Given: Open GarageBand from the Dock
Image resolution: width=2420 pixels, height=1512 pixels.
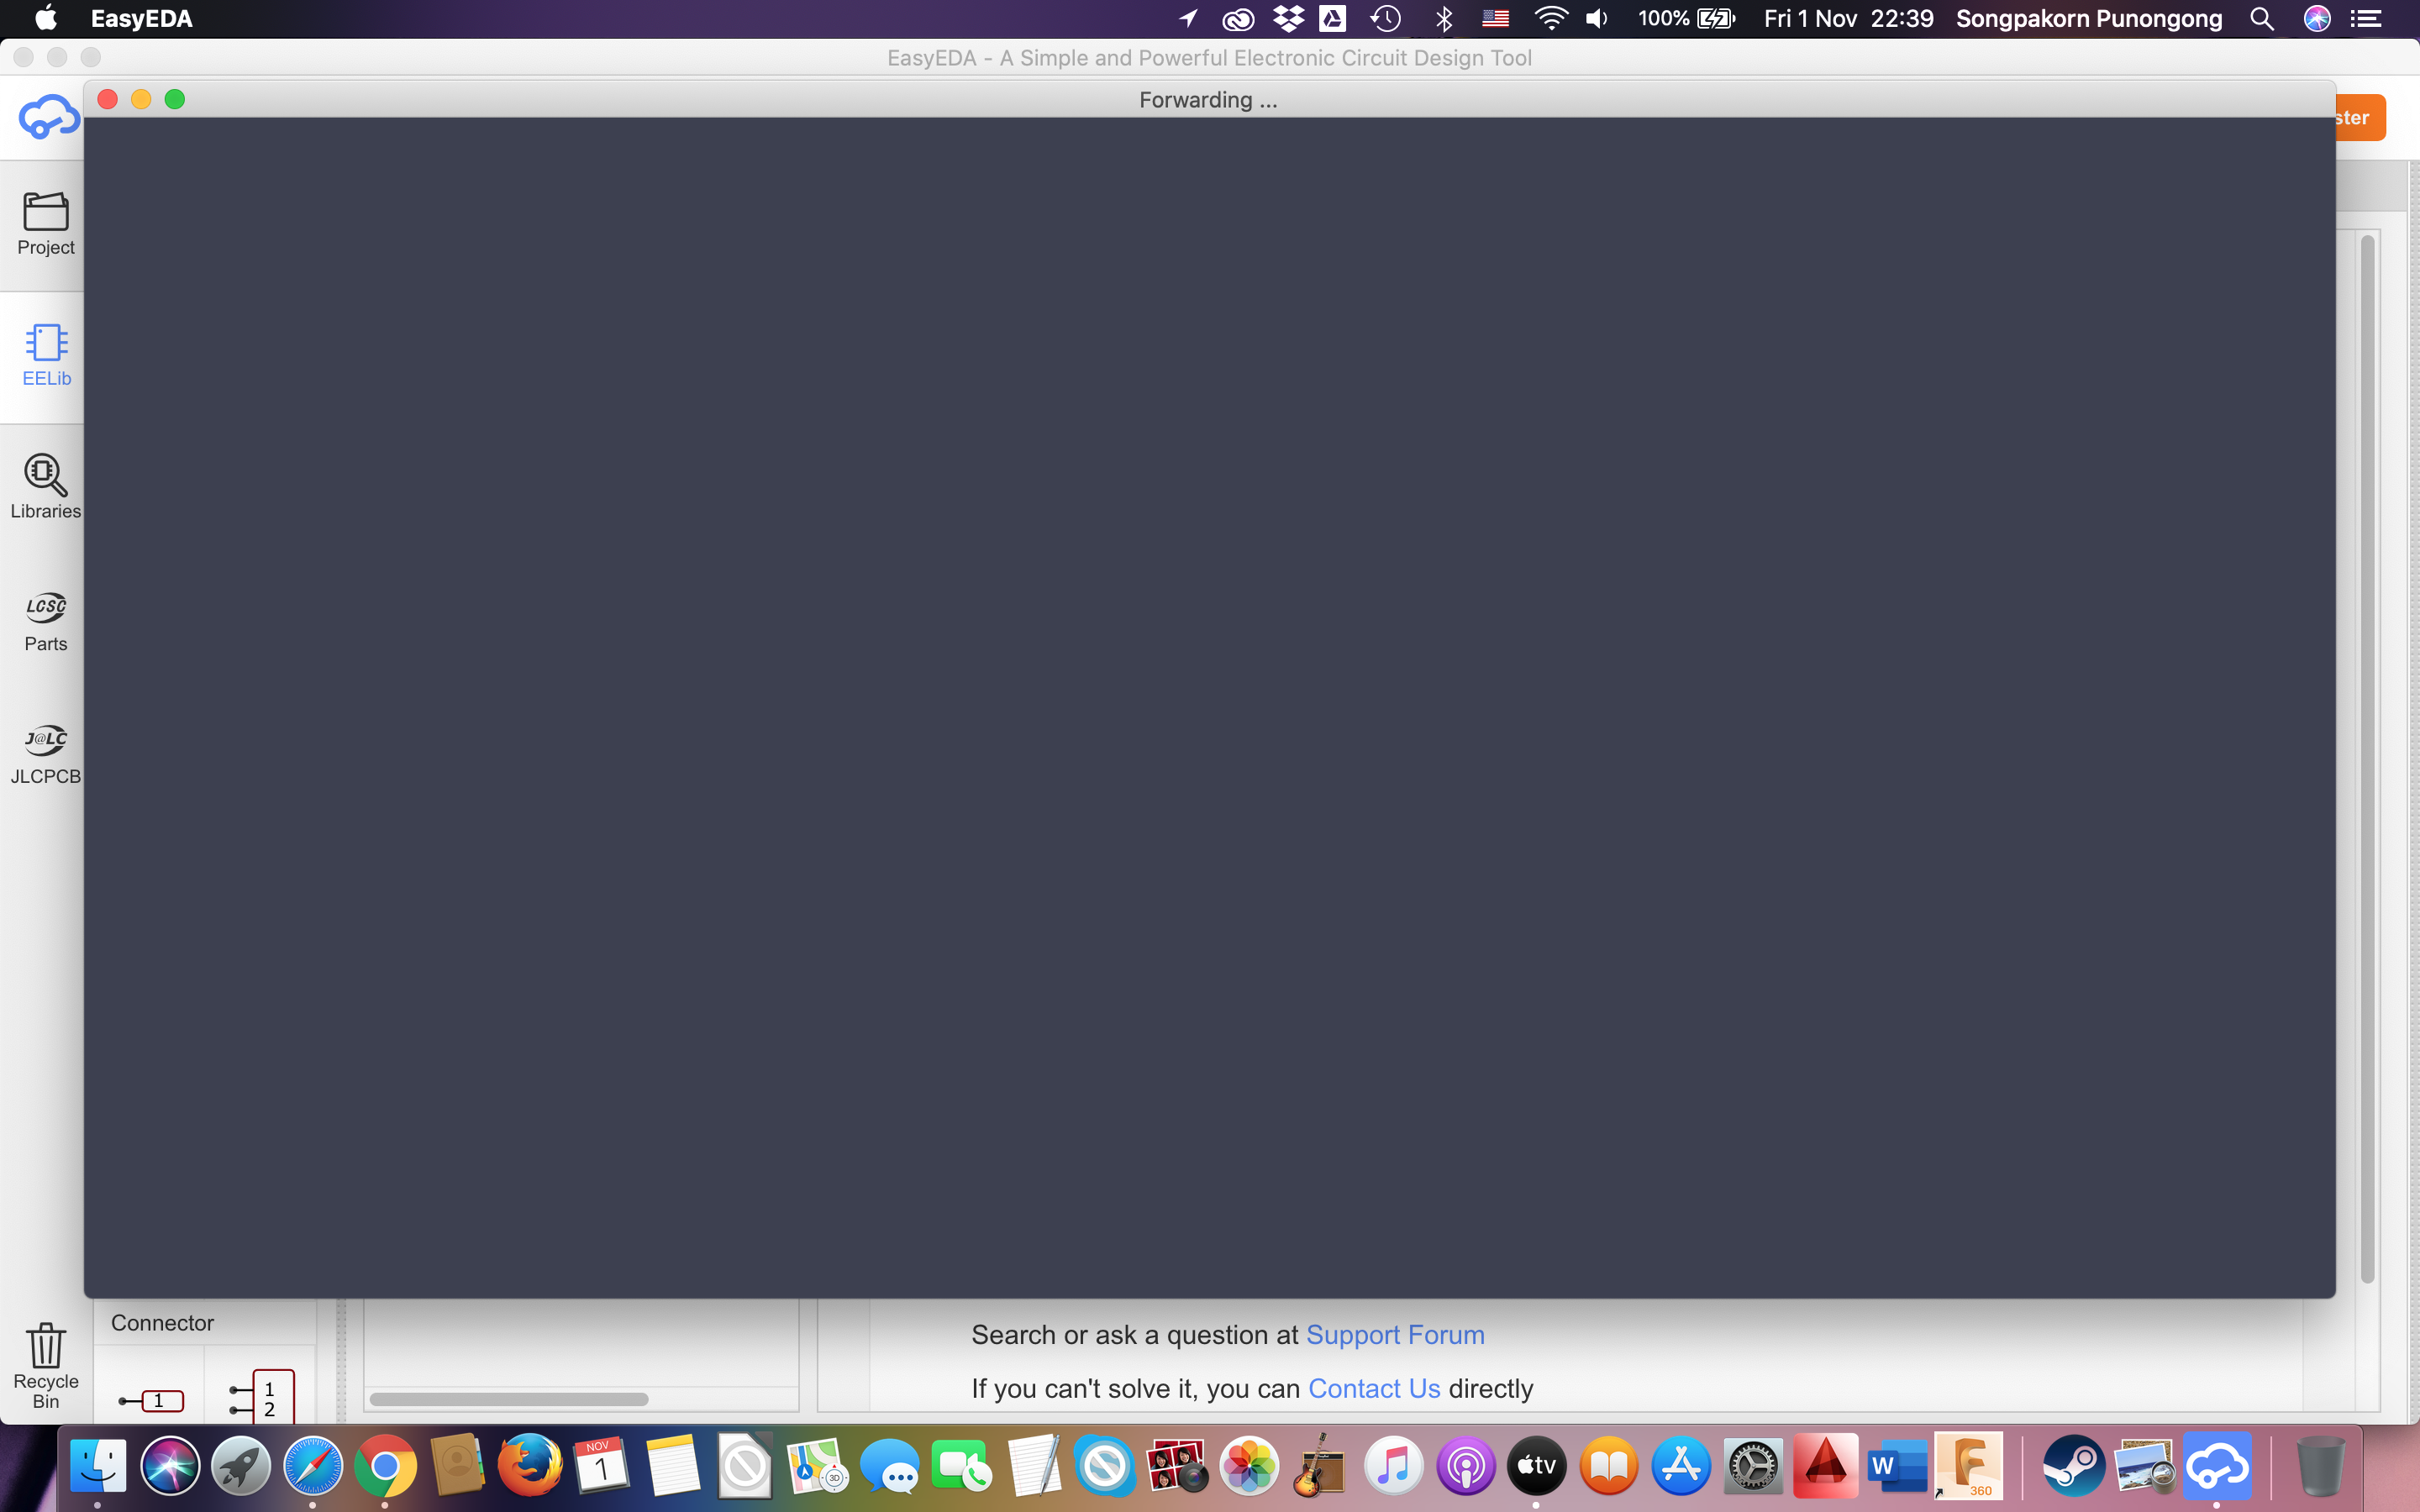Looking at the screenshot, I should 1321,1466.
